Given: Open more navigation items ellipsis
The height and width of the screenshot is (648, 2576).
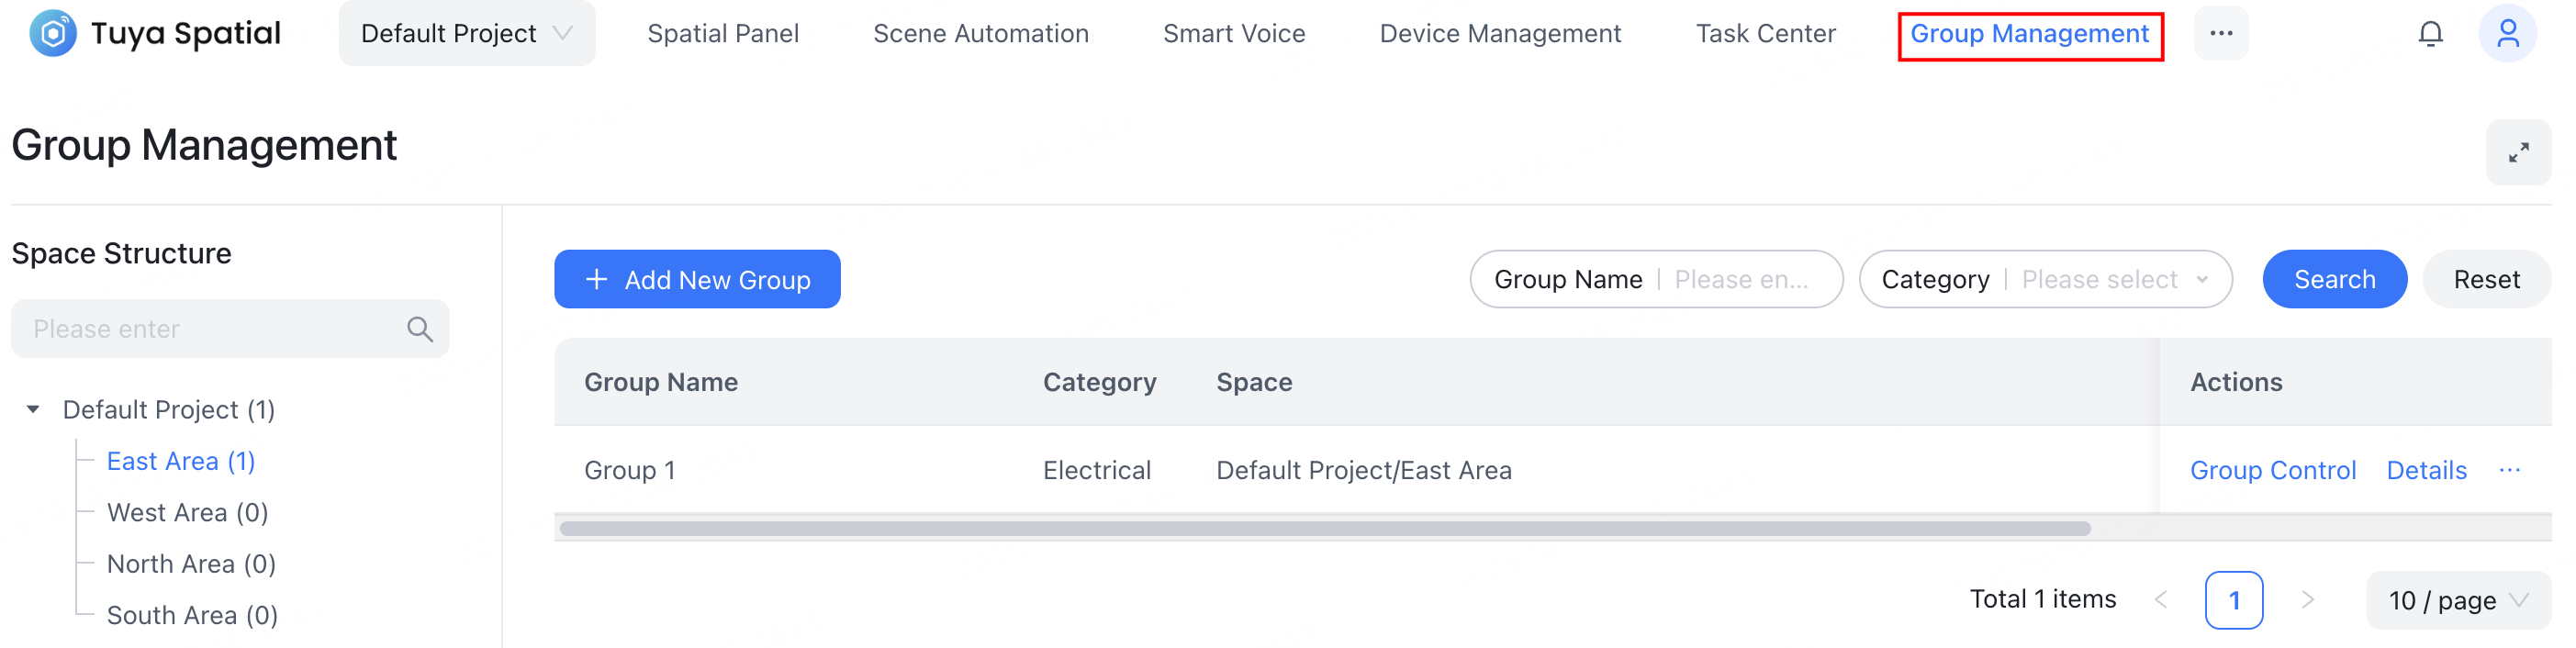Looking at the screenshot, I should pos(2220,34).
